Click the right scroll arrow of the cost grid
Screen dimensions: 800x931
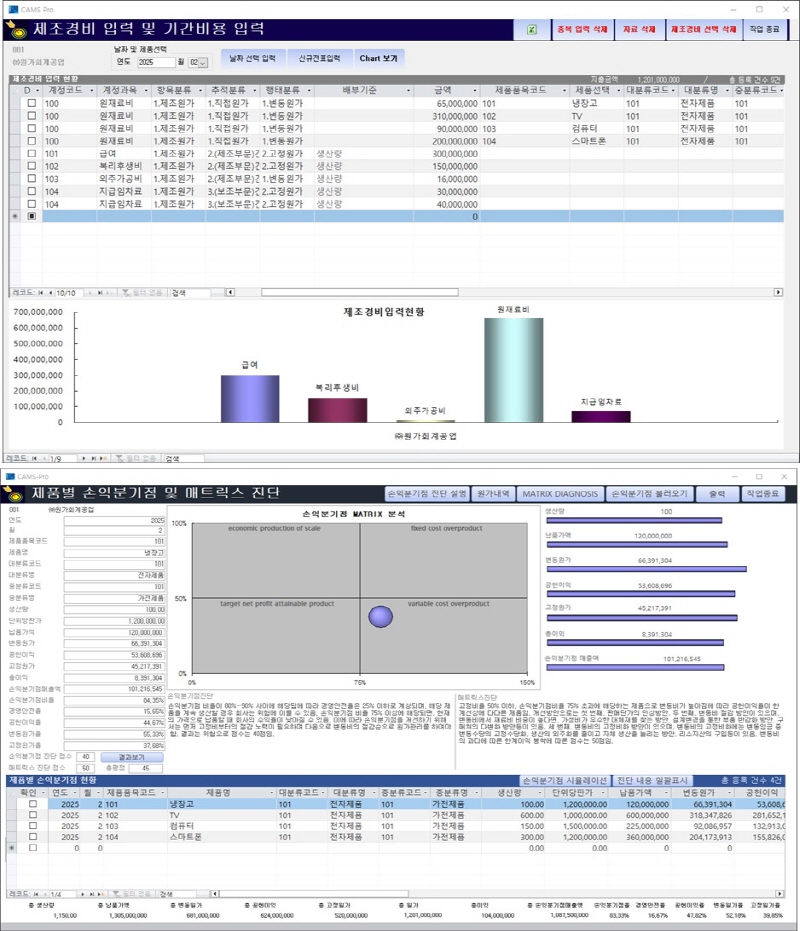click(x=778, y=292)
